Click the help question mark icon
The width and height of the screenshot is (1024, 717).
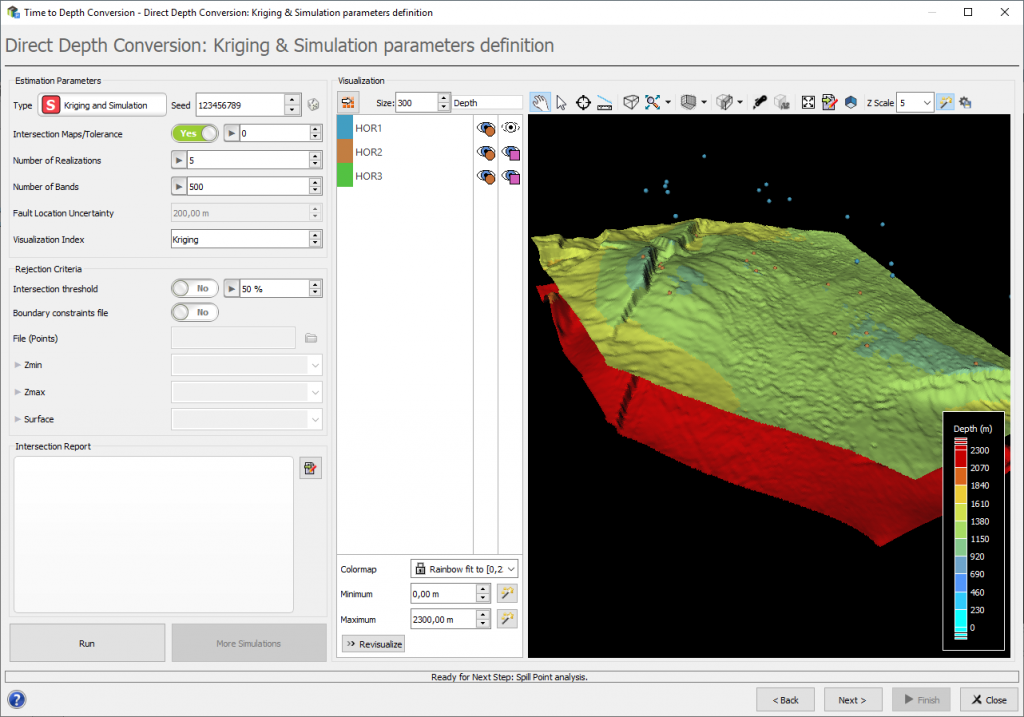point(17,699)
